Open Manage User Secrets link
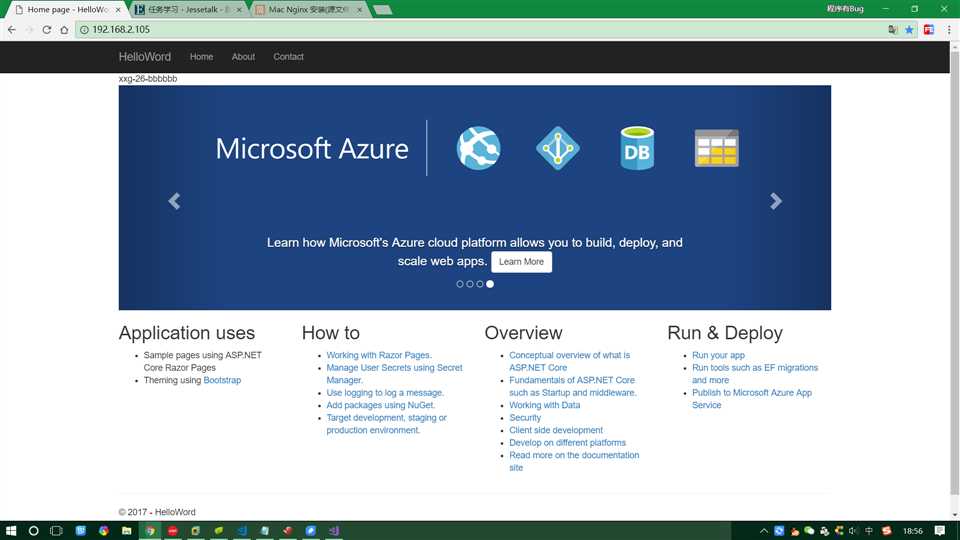 coord(394,373)
